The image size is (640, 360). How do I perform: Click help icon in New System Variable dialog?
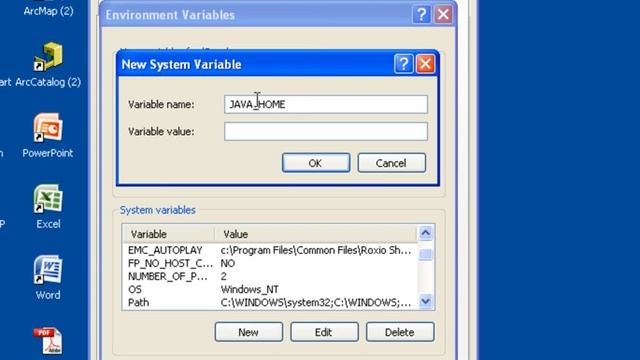(404, 64)
